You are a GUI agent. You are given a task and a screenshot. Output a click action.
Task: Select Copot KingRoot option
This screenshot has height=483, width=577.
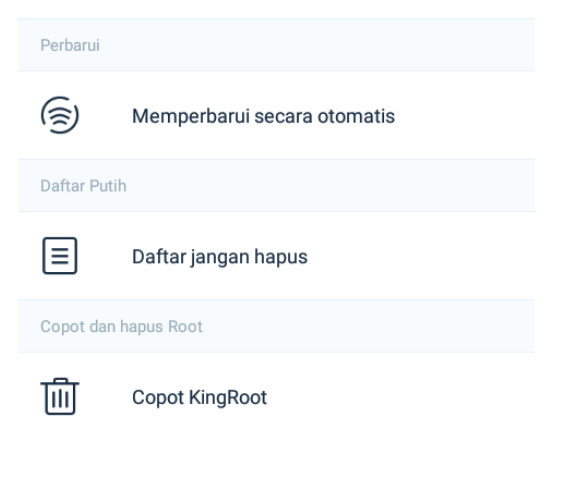[276, 397]
